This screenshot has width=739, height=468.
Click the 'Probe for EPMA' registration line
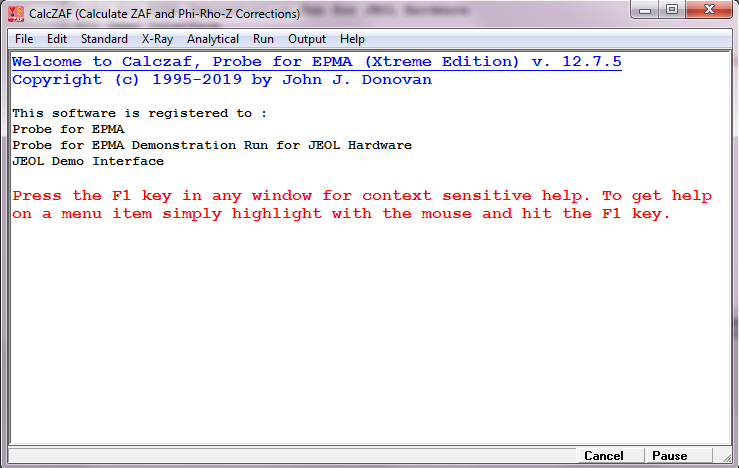point(68,129)
